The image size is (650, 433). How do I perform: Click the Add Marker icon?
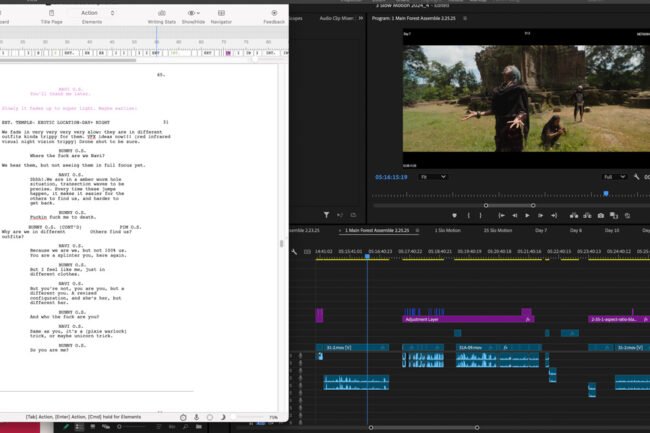457,215
